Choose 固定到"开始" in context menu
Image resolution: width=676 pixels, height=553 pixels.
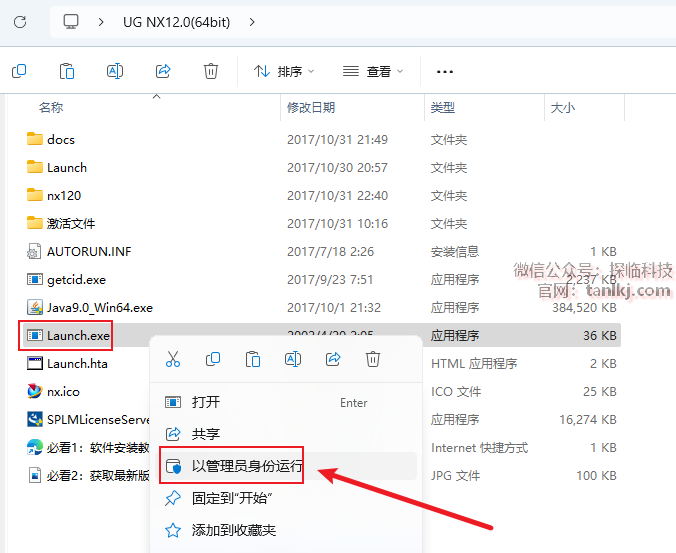click(286, 498)
